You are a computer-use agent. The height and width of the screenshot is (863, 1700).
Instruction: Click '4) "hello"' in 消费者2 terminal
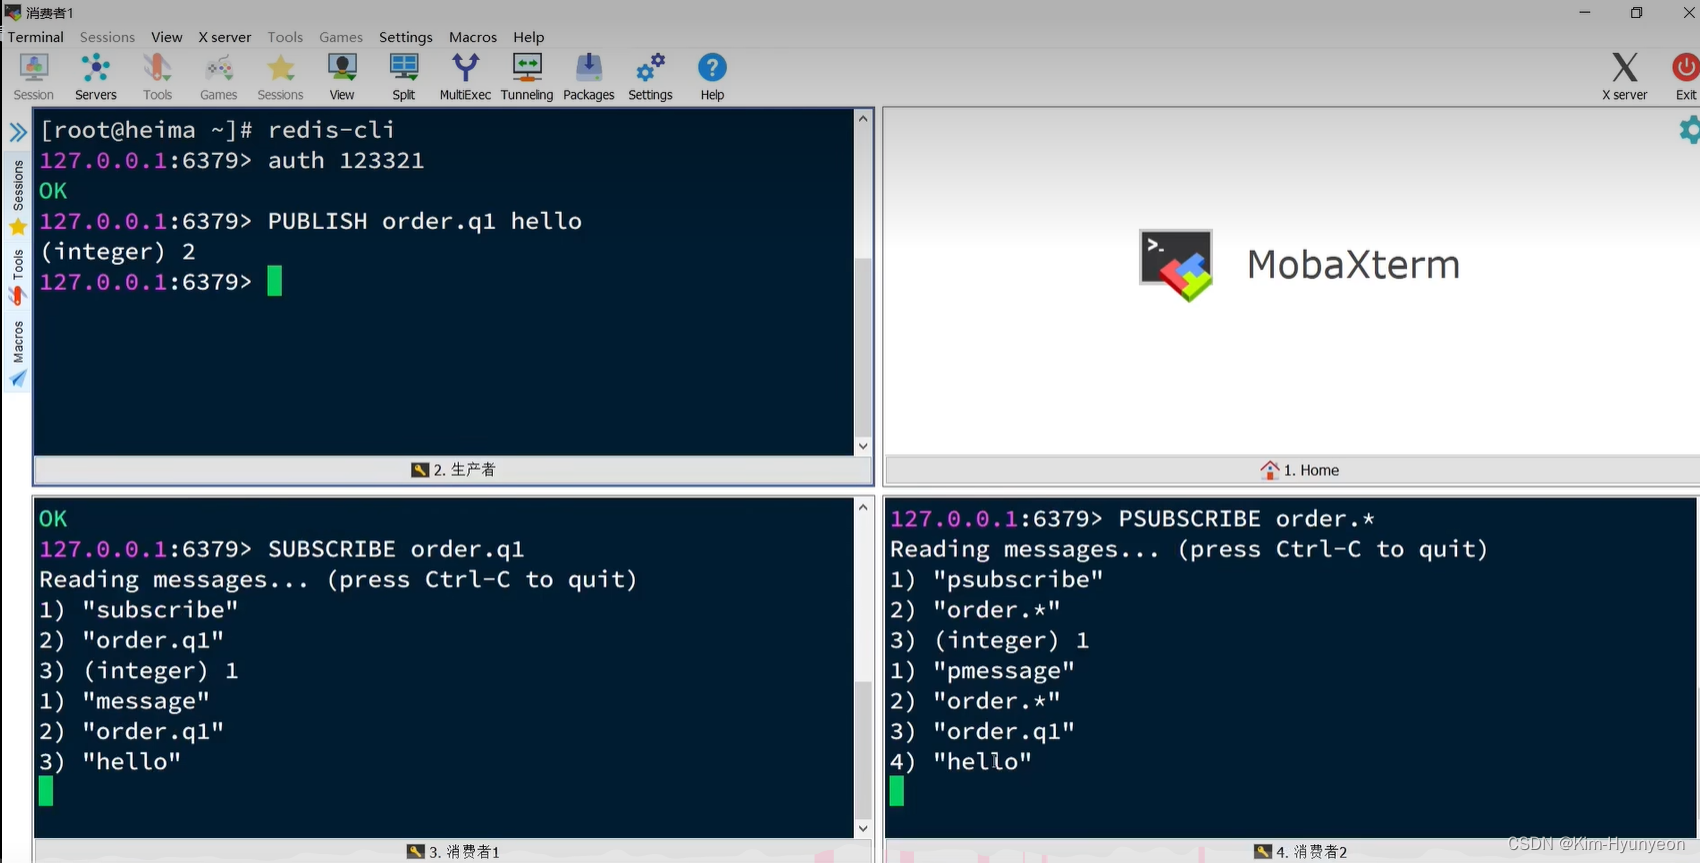961,762
